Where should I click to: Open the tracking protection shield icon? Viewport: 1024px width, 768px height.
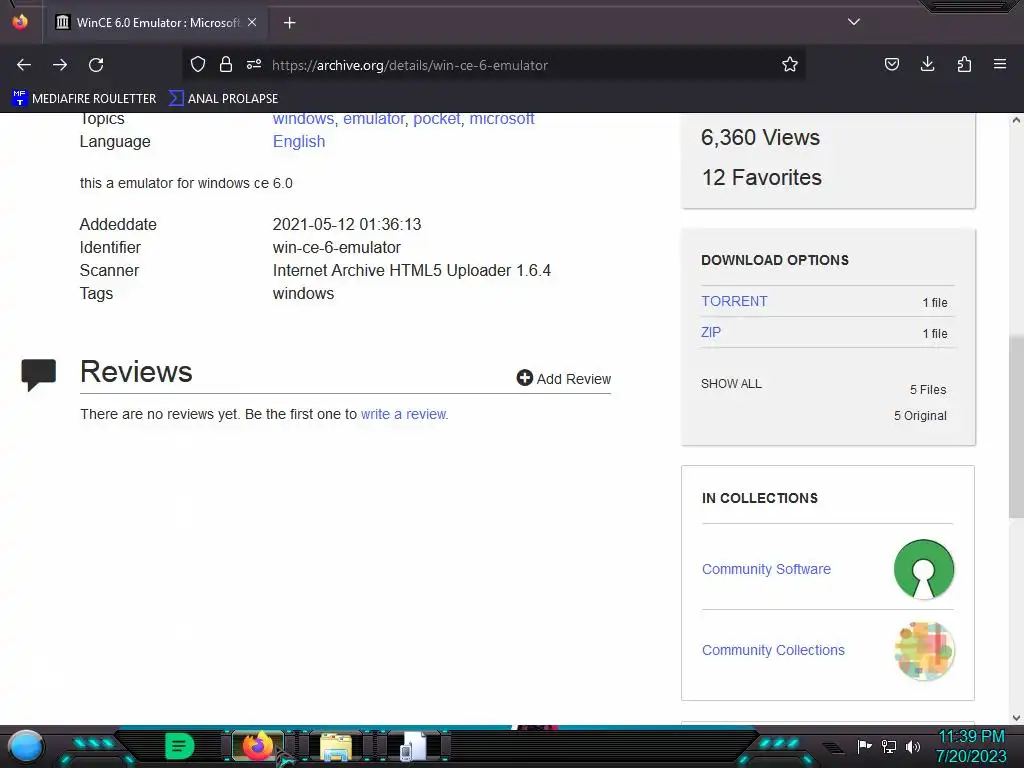coord(198,64)
